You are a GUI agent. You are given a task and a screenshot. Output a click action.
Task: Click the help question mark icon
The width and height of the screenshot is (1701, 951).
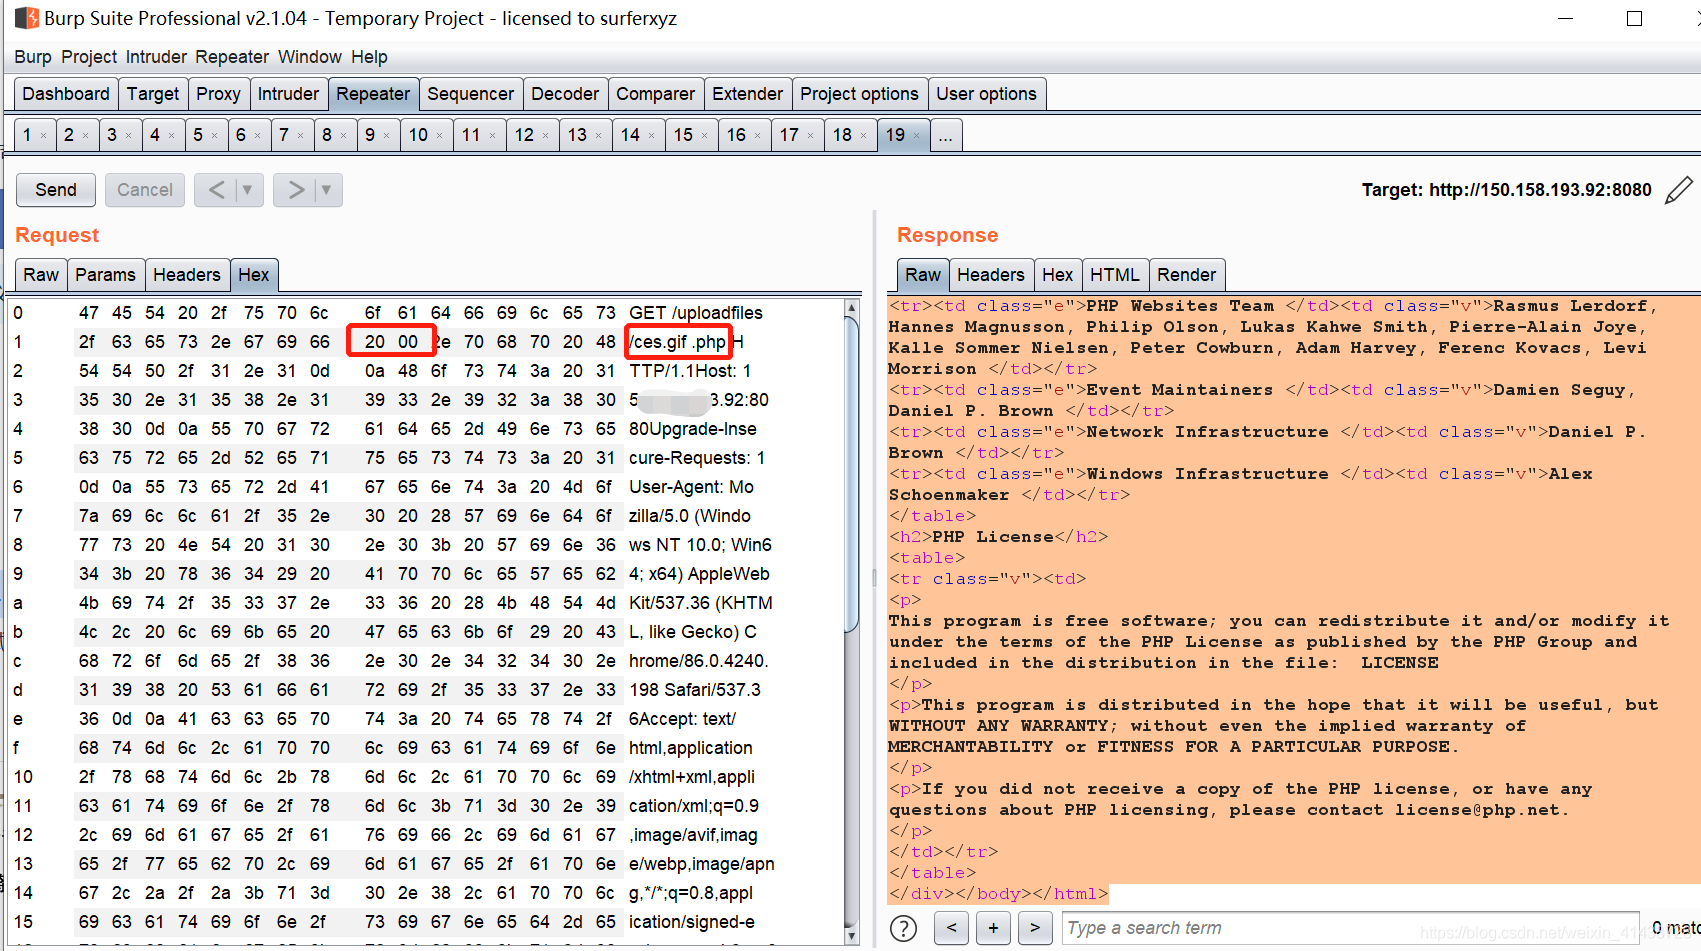tap(903, 928)
